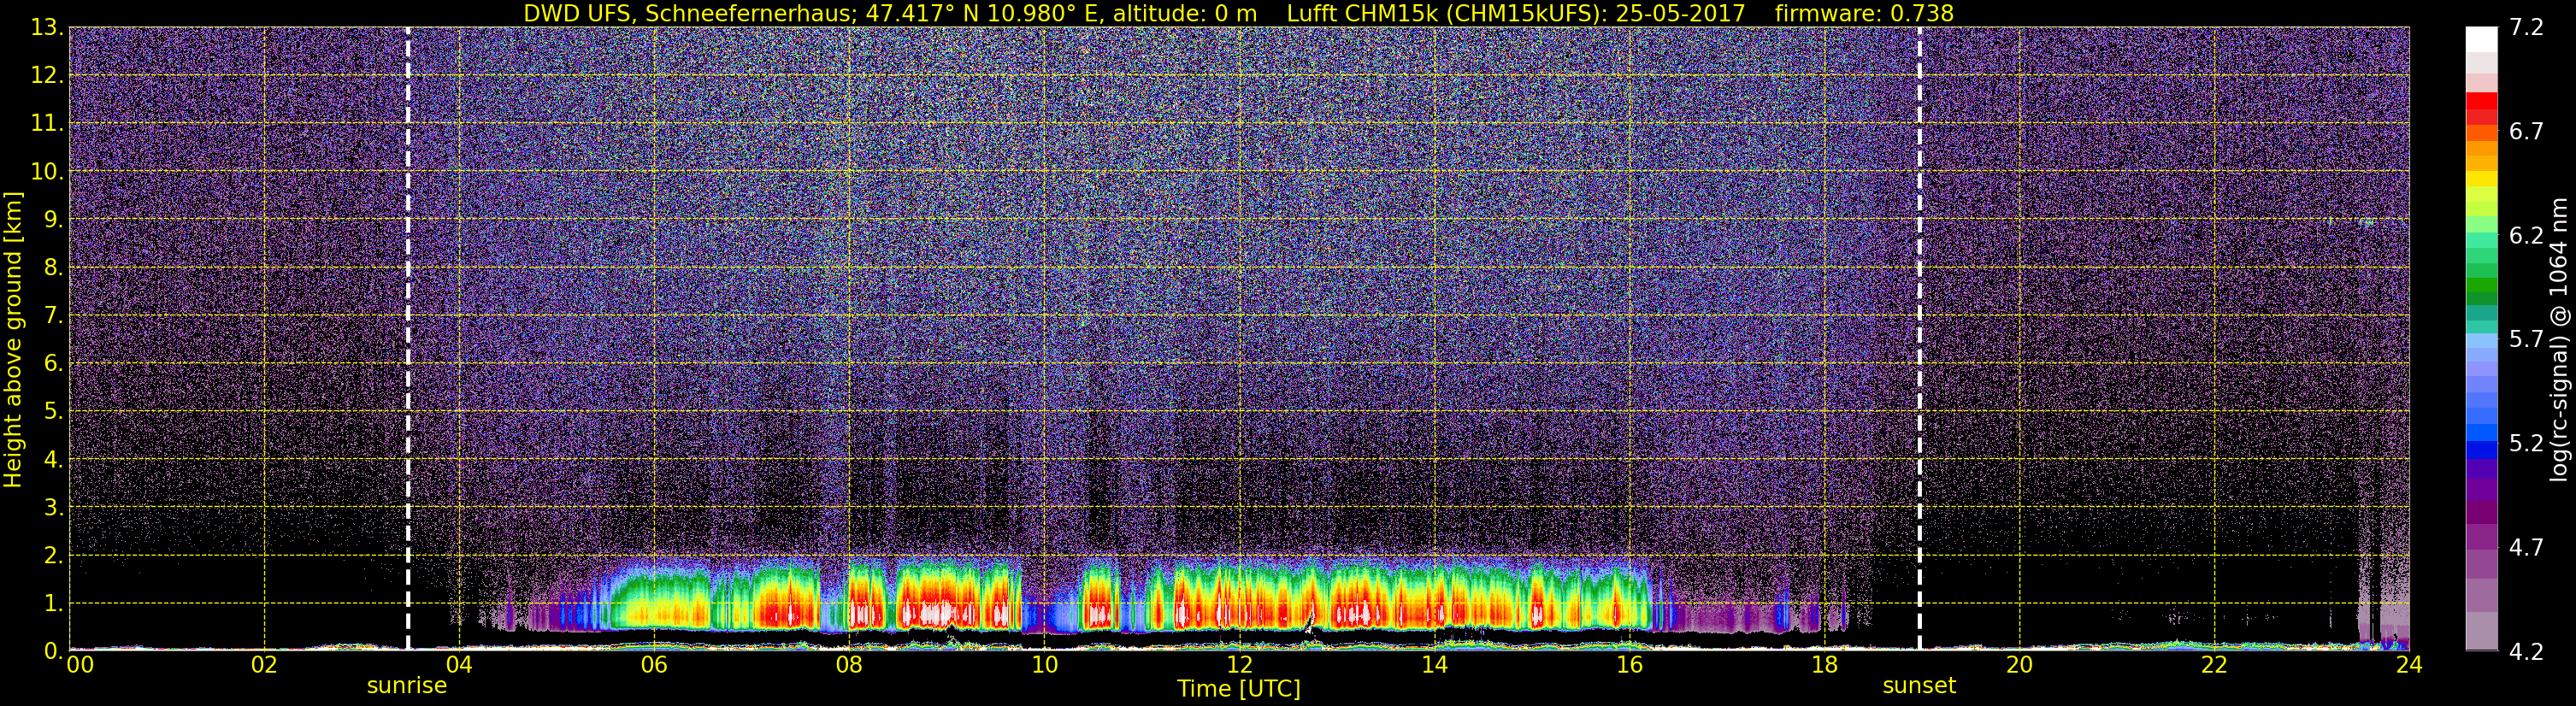Click the 'DWD UFS, Schneefernerhaus' station name in title
Image resolution: width=2576 pixels, height=706 pixels.
click(x=688, y=13)
